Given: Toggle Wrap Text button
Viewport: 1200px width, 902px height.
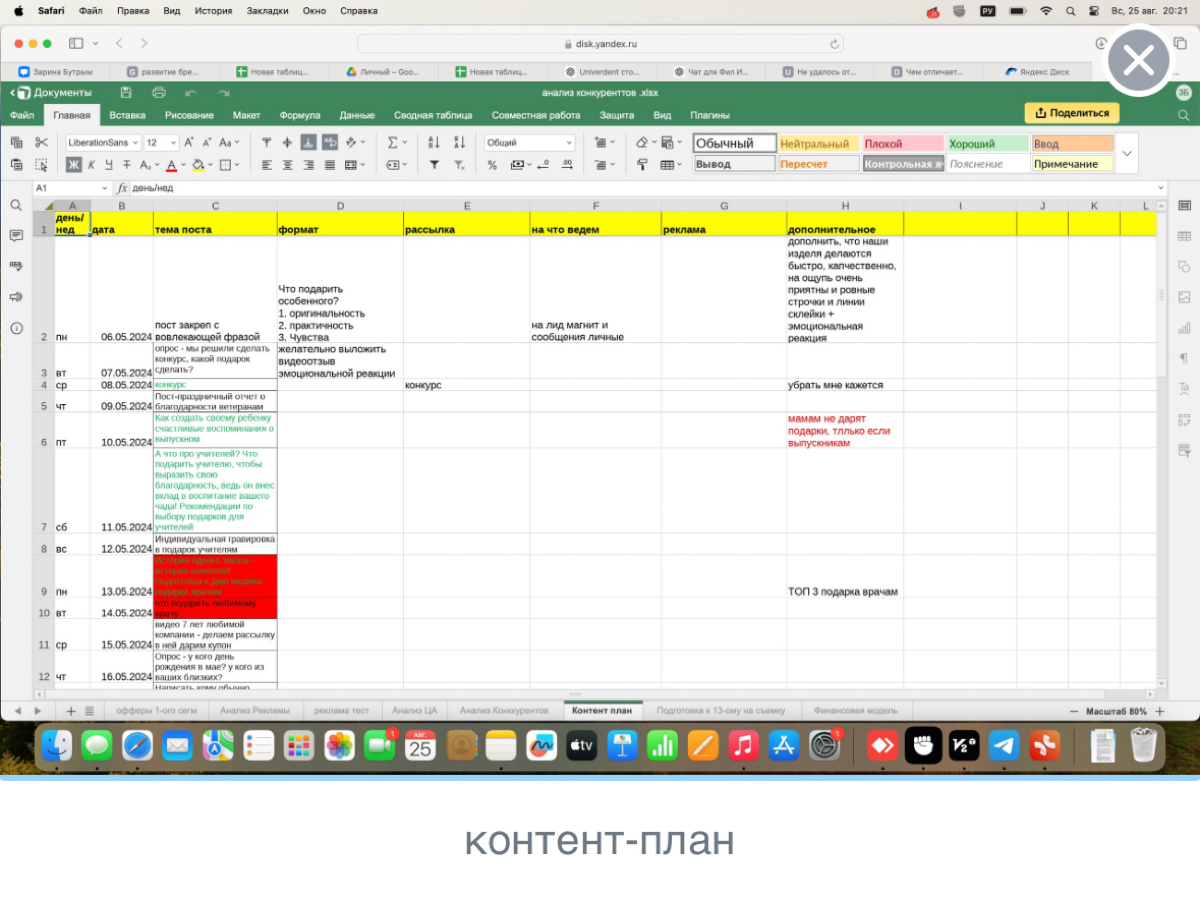Looking at the screenshot, I should (330, 142).
